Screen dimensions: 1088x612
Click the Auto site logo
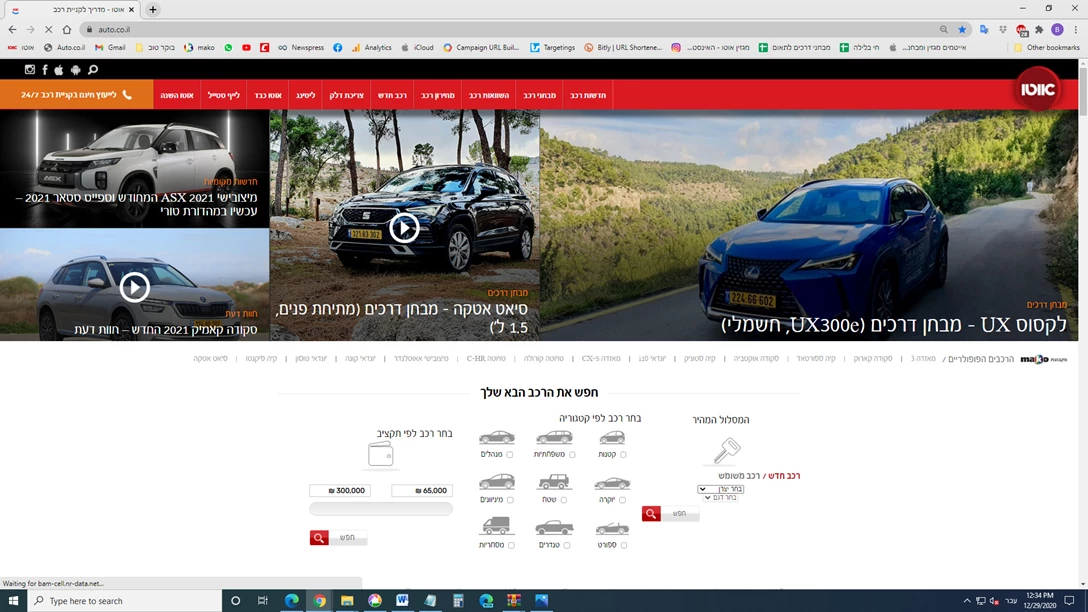[x=1038, y=89]
